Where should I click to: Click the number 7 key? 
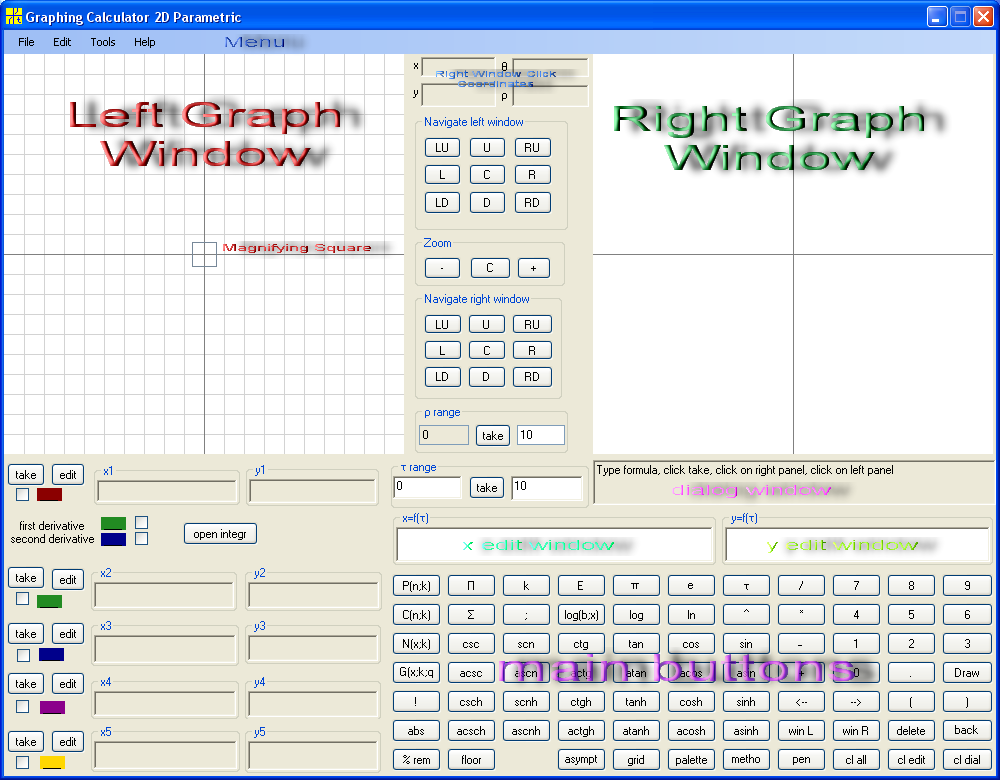pyautogui.click(x=856, y=585)
